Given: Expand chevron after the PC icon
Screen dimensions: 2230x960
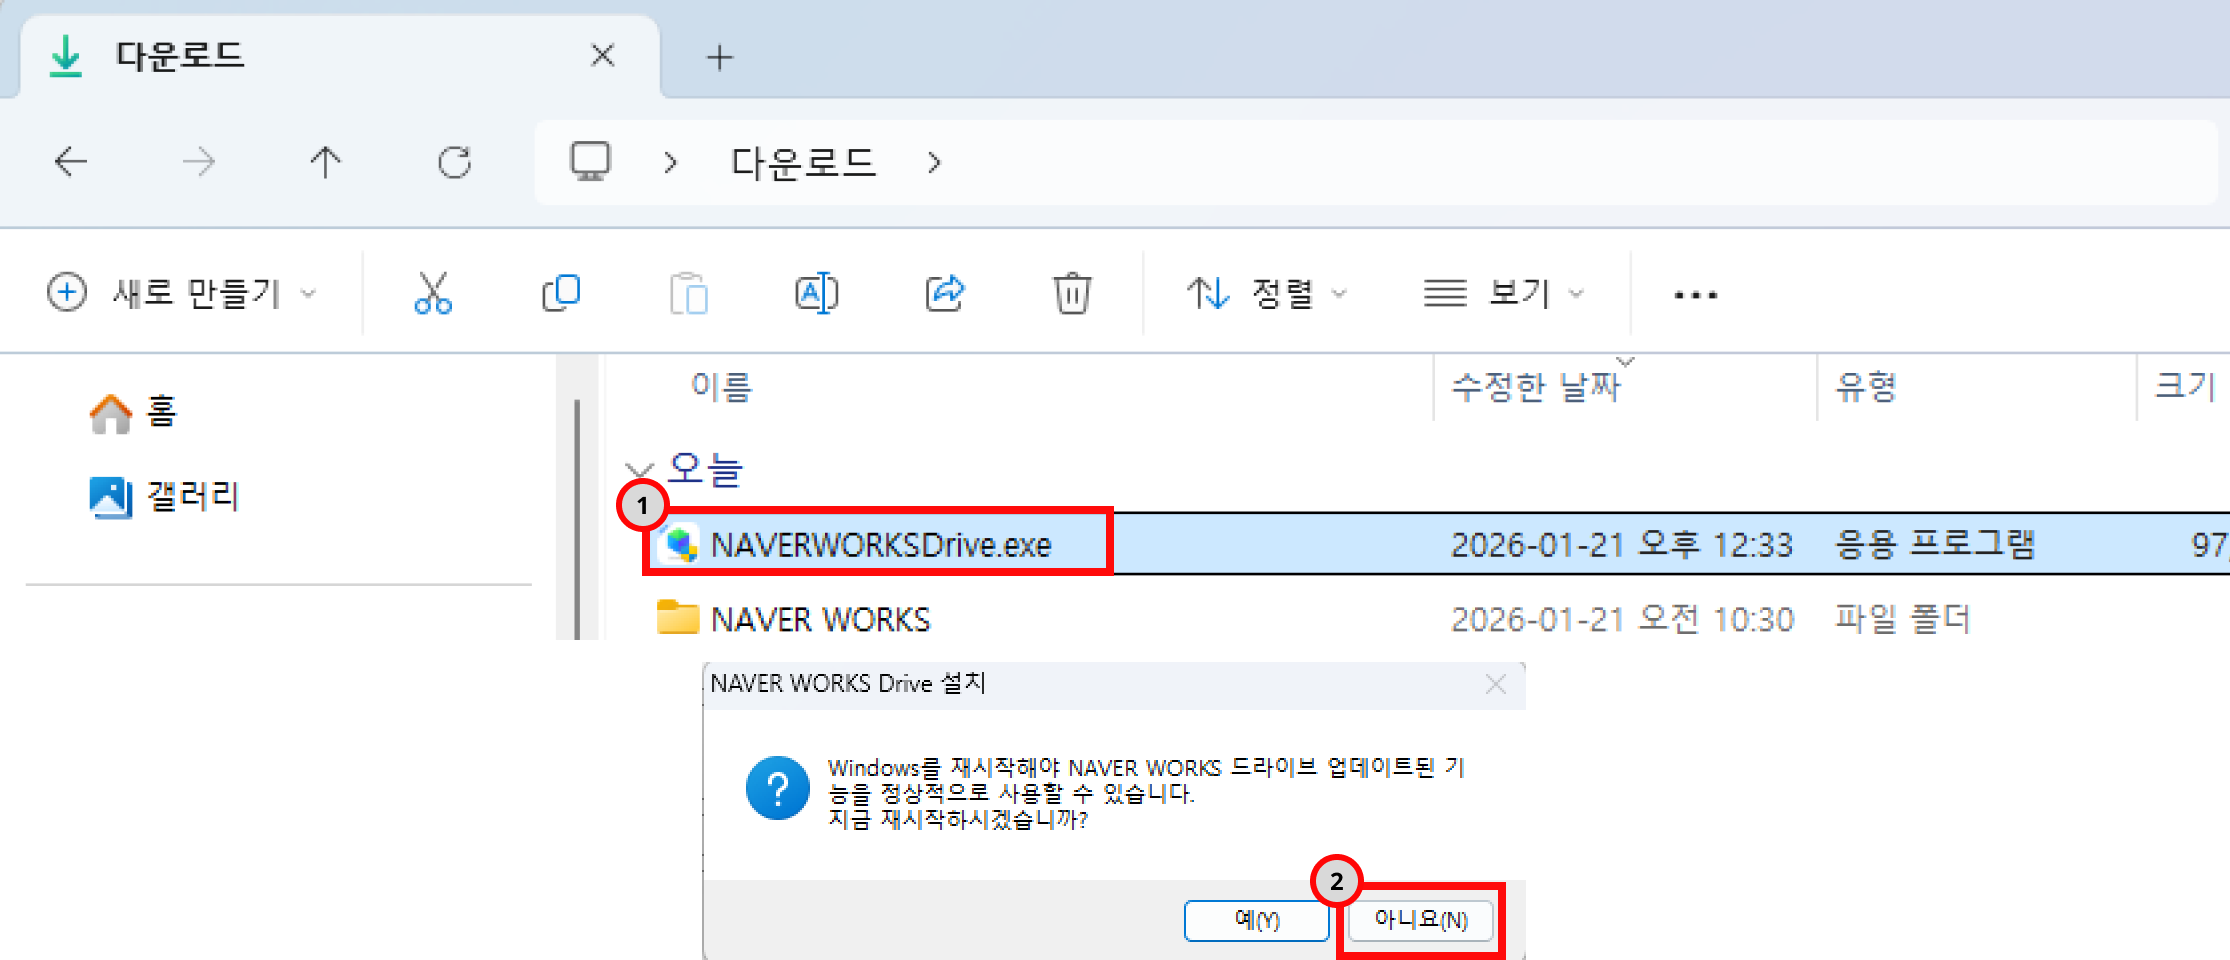Looking at the screenshot, I should (670, 162).
